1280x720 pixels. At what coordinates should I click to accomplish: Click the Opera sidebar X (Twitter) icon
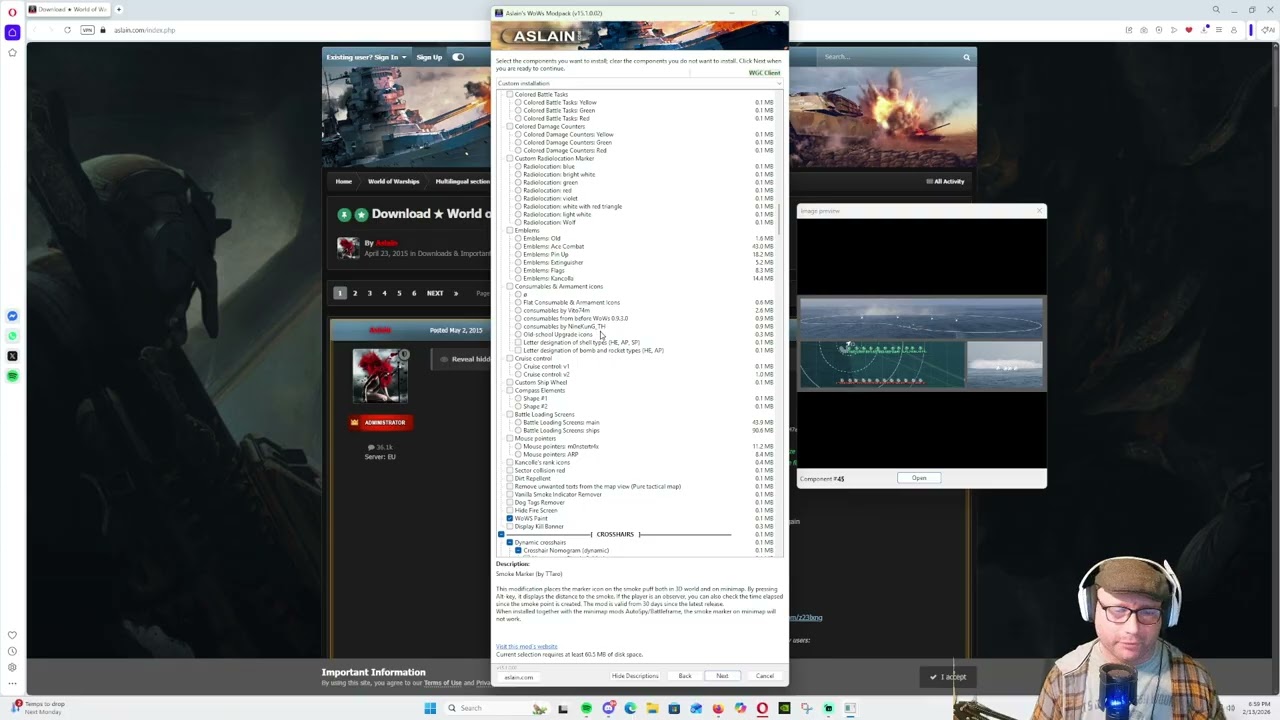tap(12, 356)
